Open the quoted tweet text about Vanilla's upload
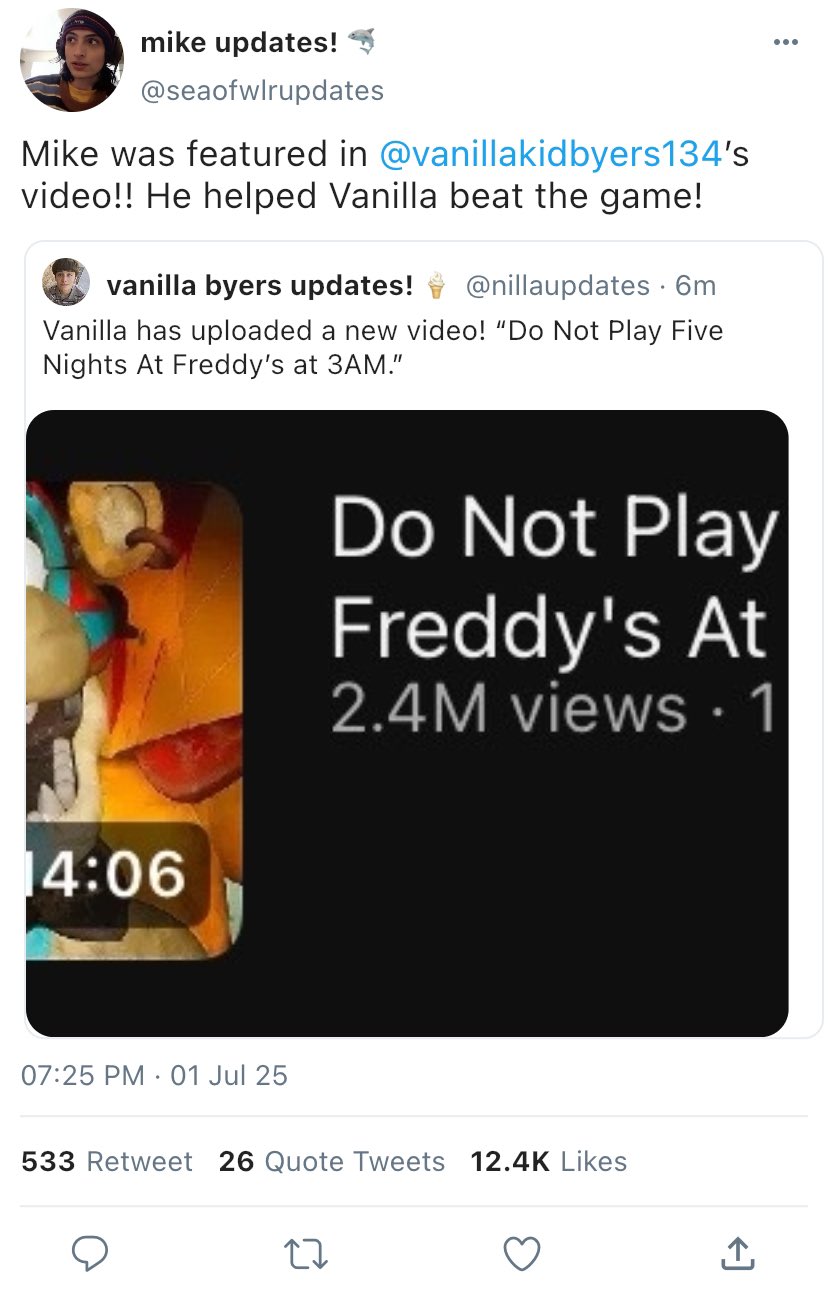Screen dimensions: 828x1297 coord(382,346)
